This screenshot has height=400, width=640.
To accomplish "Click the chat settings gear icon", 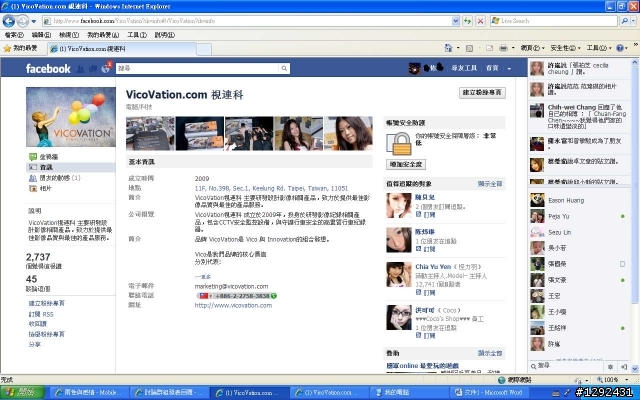I will [x=610, y=367].
